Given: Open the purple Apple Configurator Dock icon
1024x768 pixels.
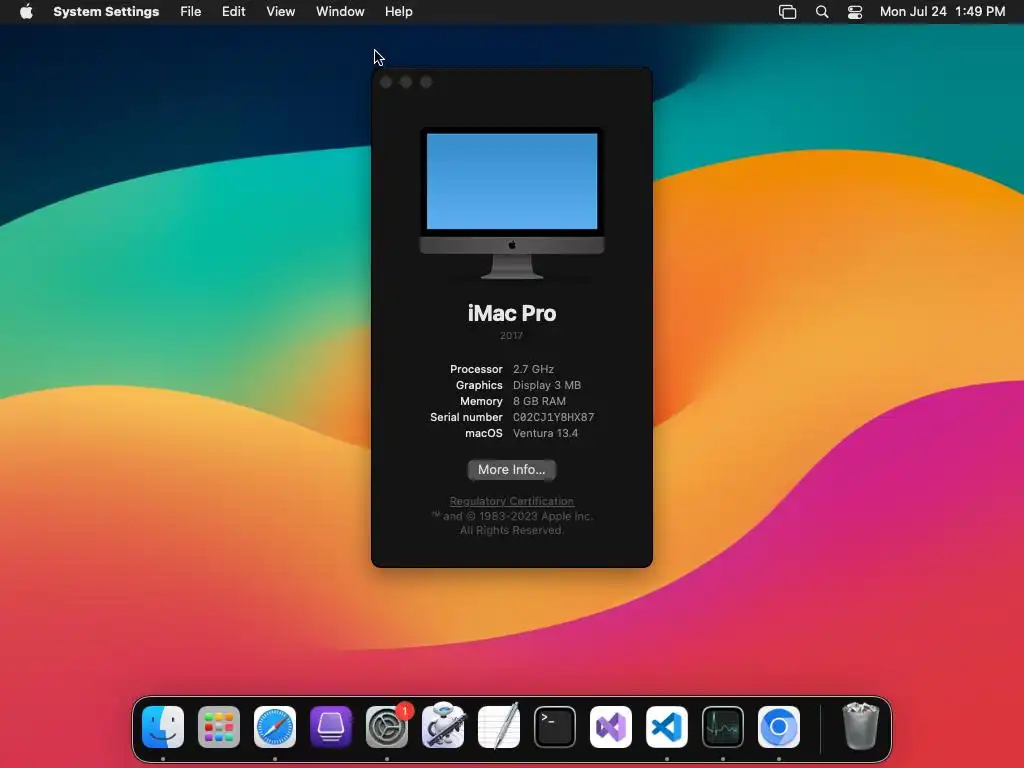Looking at the screenshot, I should pyautogui.click(x=331, y=727).
